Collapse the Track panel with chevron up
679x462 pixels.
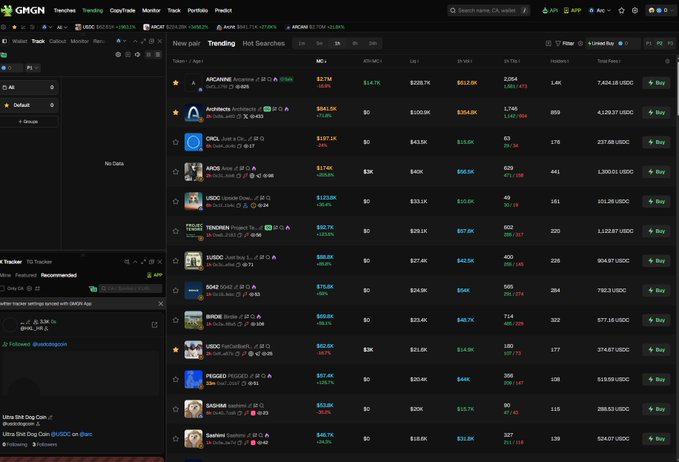135,41
